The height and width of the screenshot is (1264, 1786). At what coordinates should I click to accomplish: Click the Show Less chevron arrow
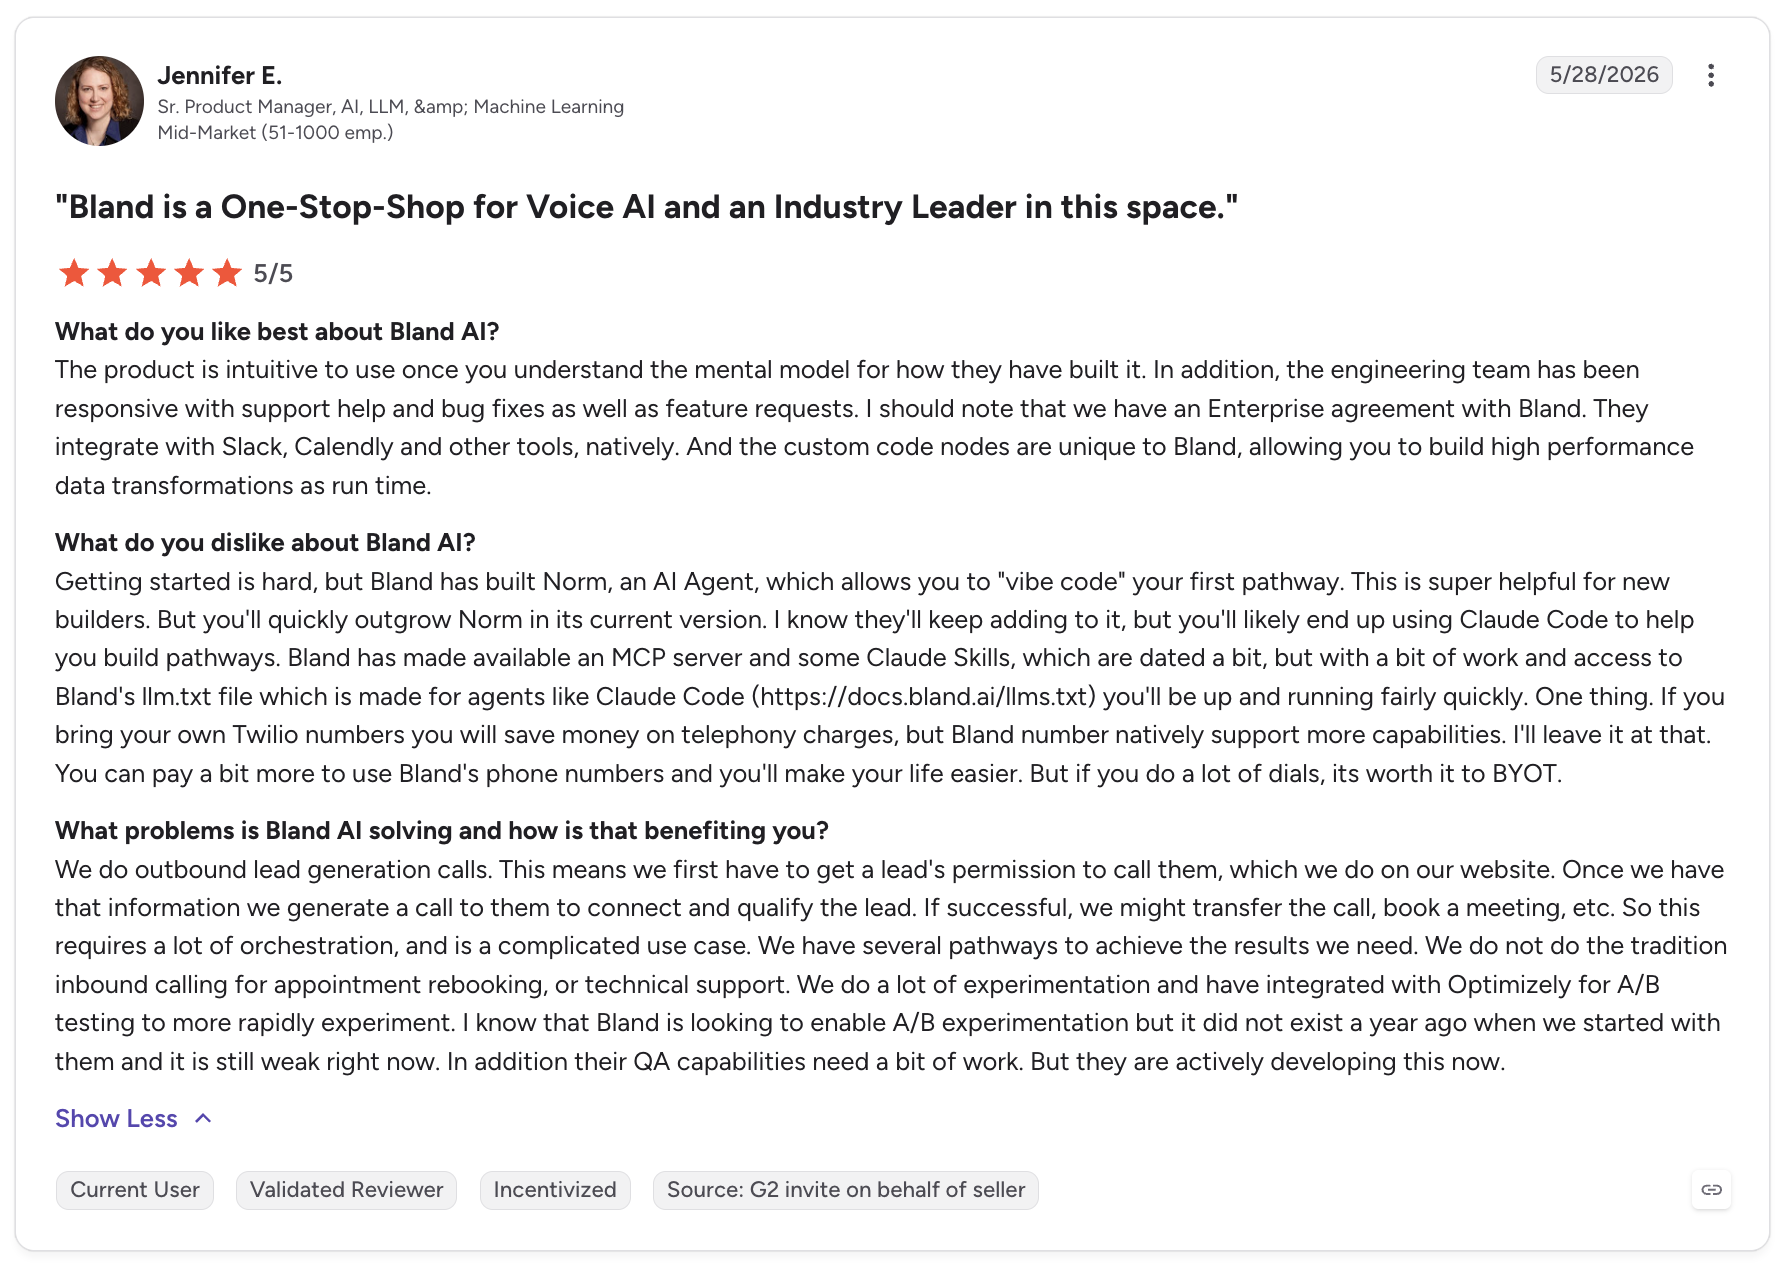203,1118
